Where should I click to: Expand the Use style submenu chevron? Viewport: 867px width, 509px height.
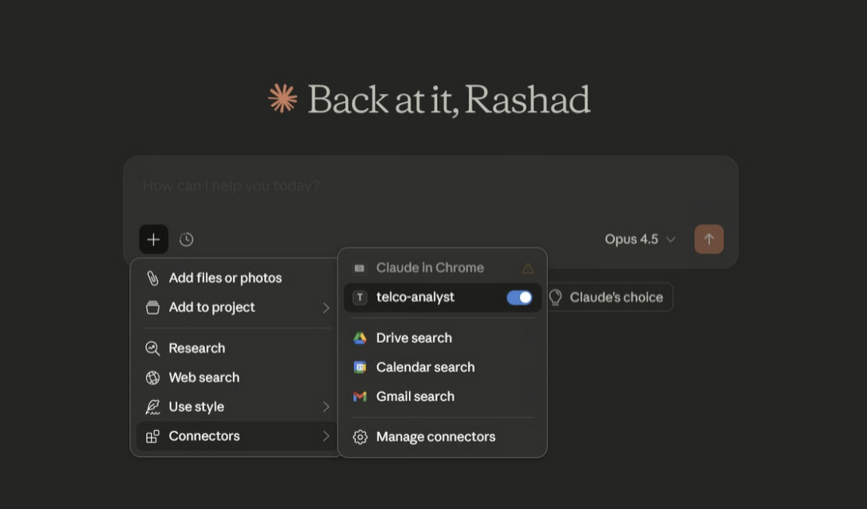[326, 407]
